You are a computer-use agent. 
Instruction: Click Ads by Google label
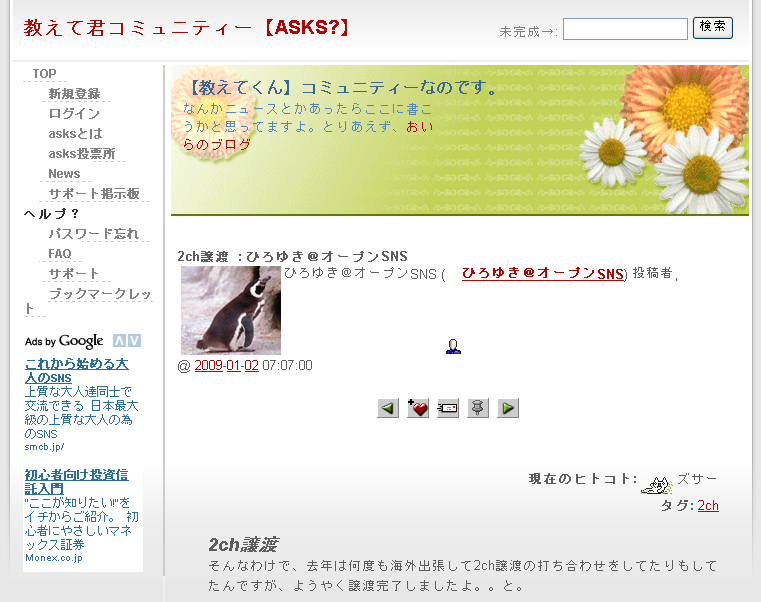[64, 341]
